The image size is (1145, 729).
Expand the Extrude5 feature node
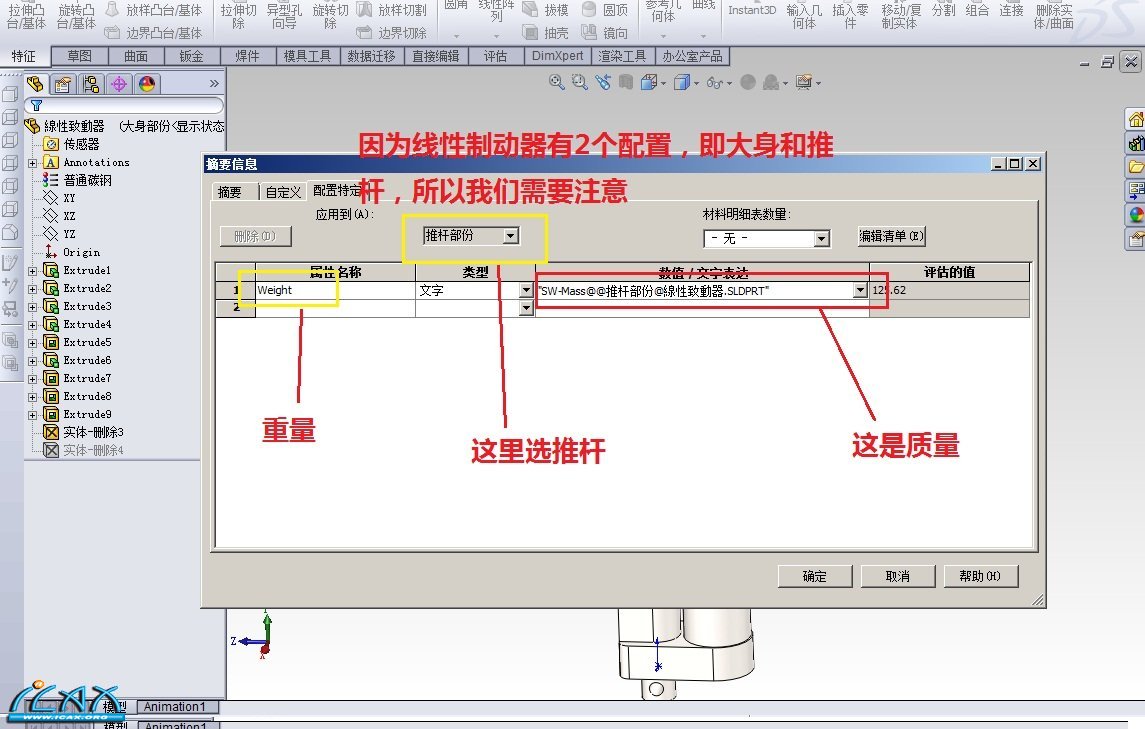[32, 343]
